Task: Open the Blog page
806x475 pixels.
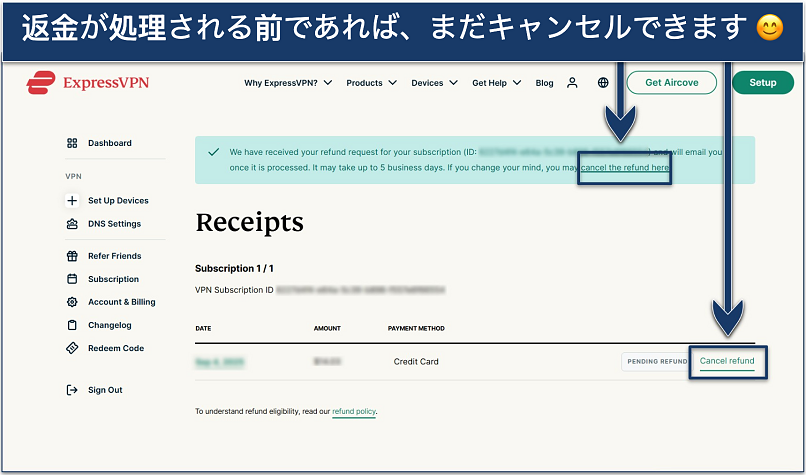Action: pos(544,83)
